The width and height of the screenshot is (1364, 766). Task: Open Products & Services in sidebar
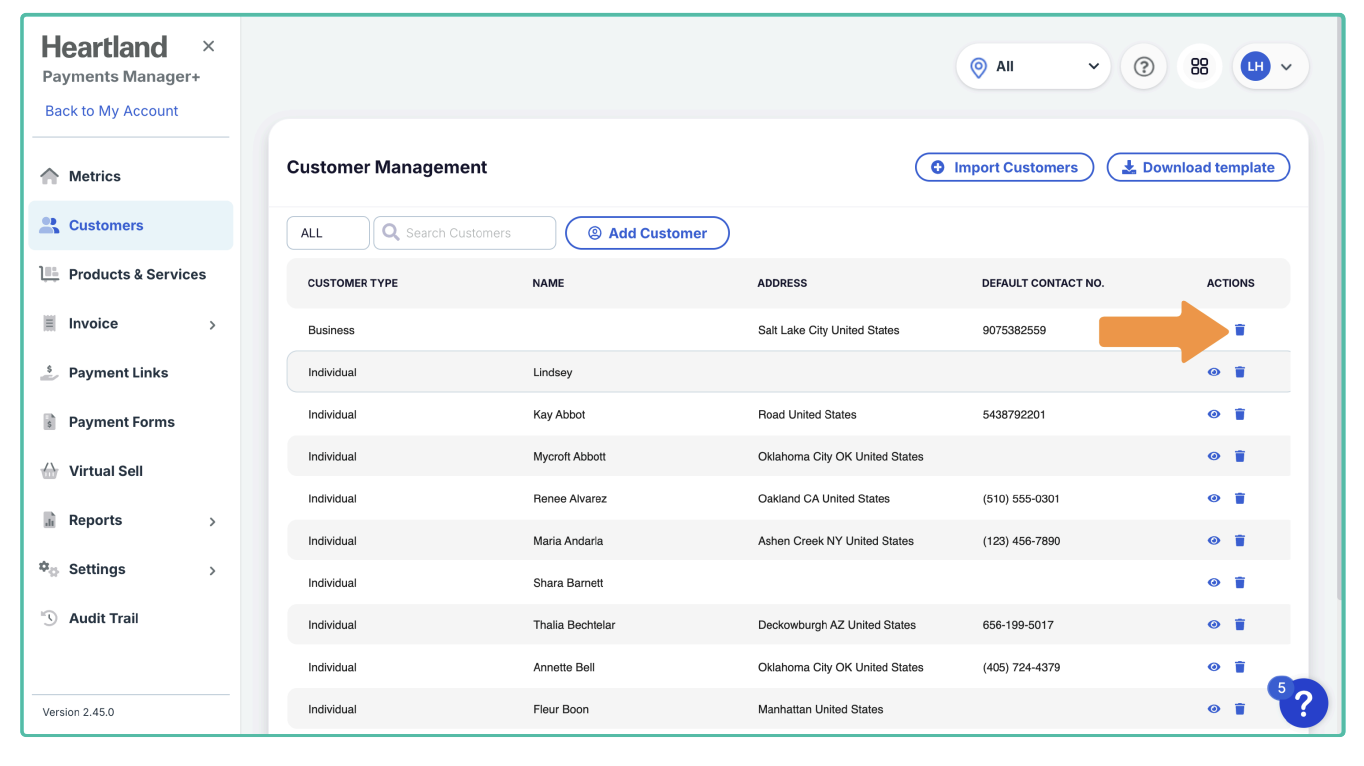tap(136, 274)
